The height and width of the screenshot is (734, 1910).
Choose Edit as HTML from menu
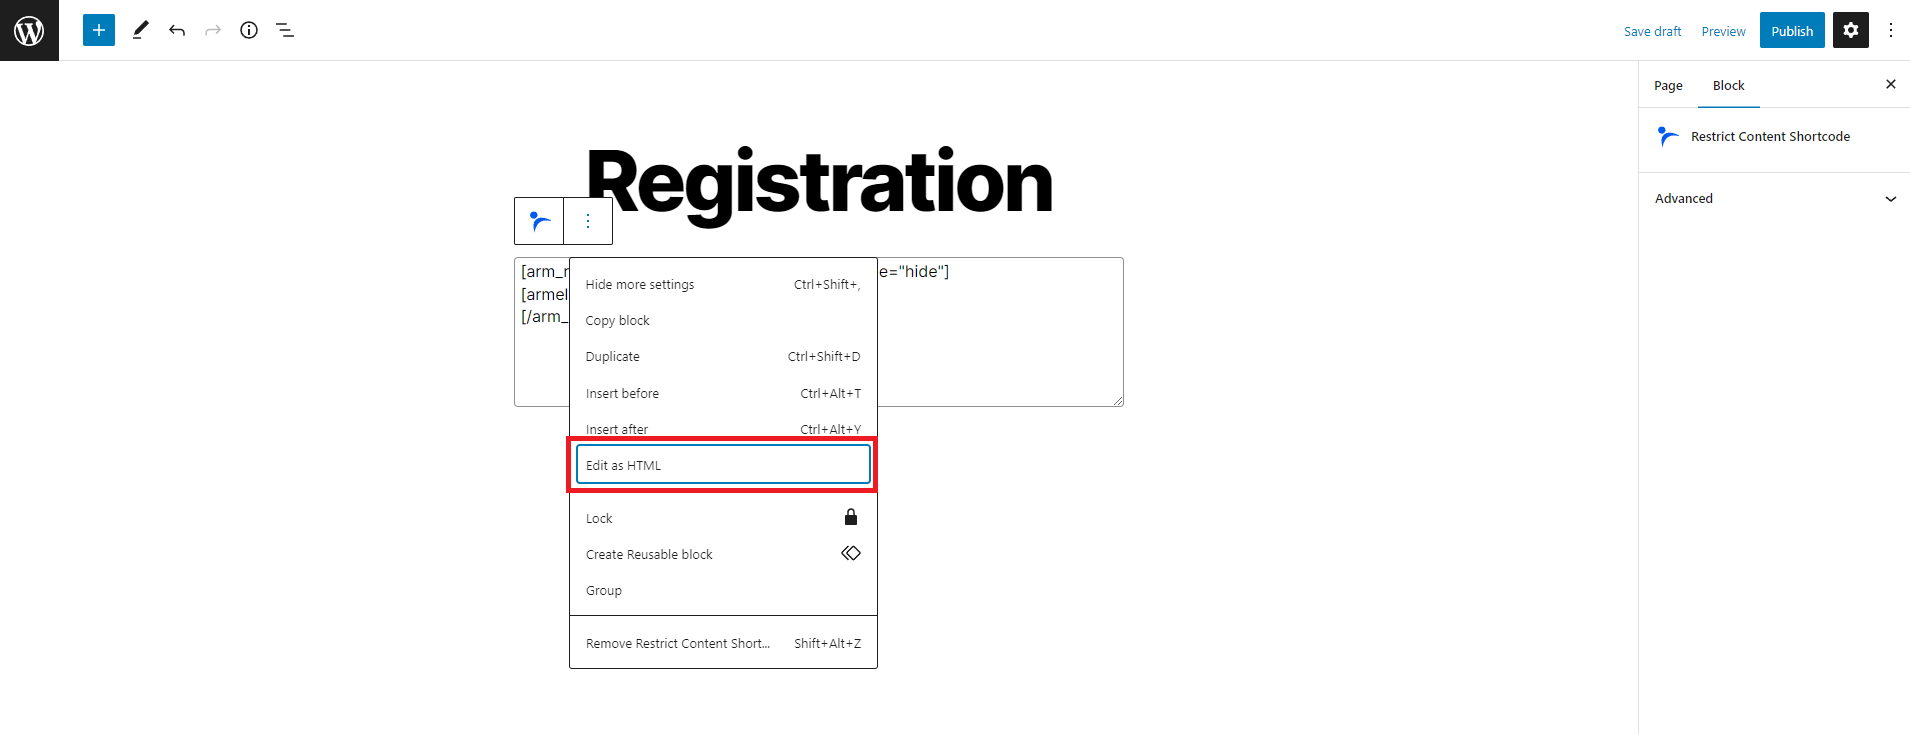723,465
